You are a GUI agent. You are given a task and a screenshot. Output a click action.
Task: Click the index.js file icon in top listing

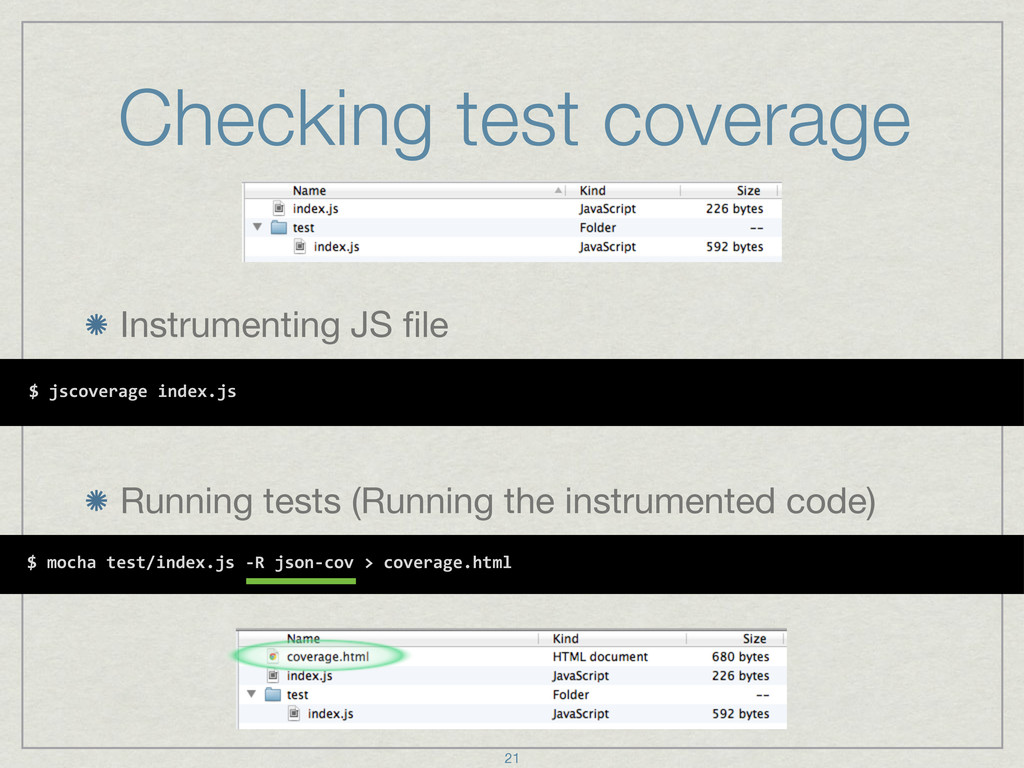pos(279,208)
